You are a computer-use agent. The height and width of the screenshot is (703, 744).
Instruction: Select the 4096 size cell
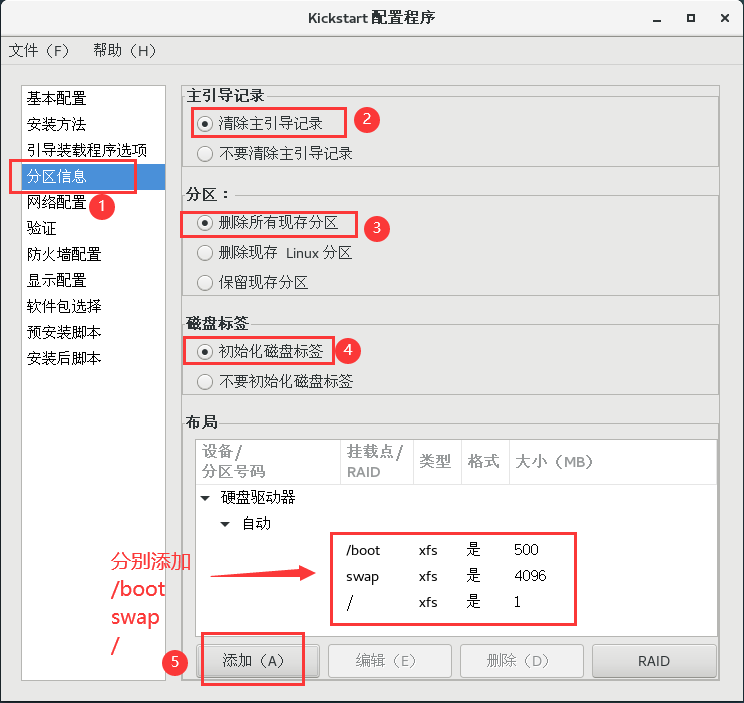[530, 576]
